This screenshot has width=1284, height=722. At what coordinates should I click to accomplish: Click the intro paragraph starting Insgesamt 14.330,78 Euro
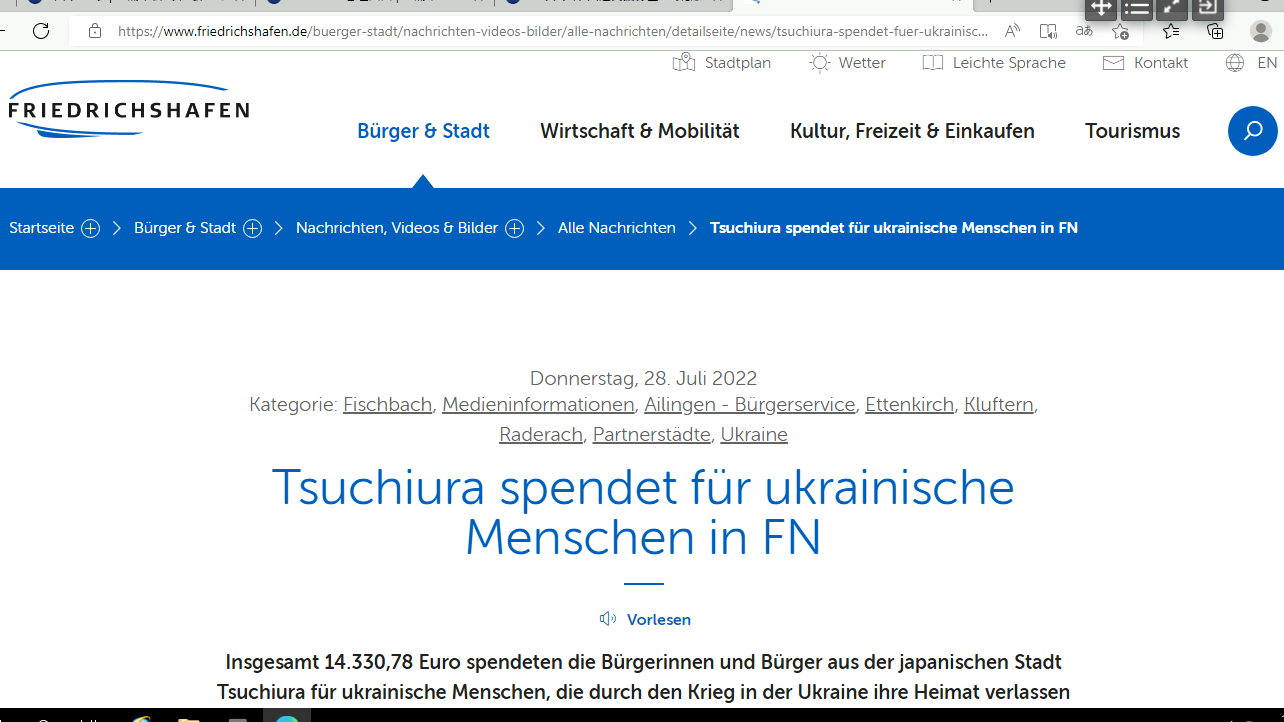(643, 677)
